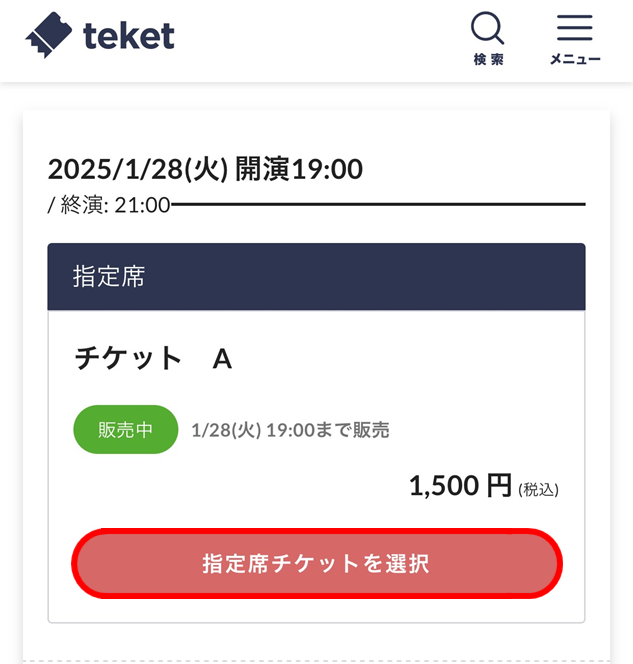Click the teket ticket logo icon

coord(49,35)
